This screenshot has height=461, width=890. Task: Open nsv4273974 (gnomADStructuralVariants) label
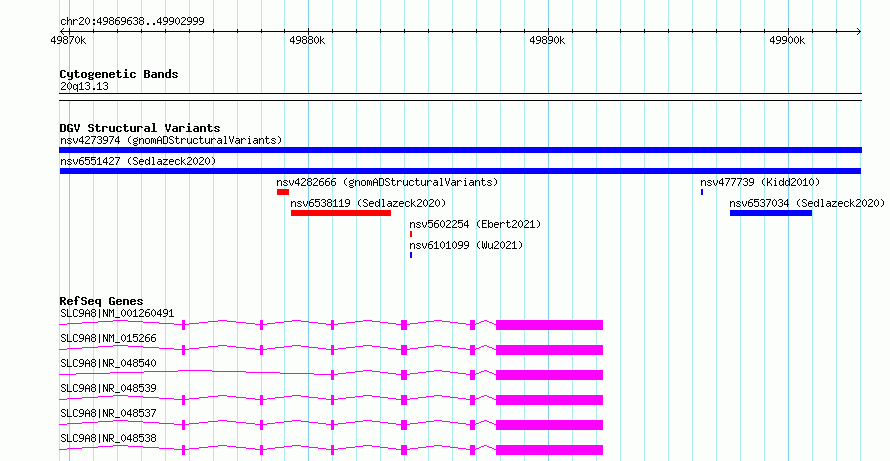171,140
